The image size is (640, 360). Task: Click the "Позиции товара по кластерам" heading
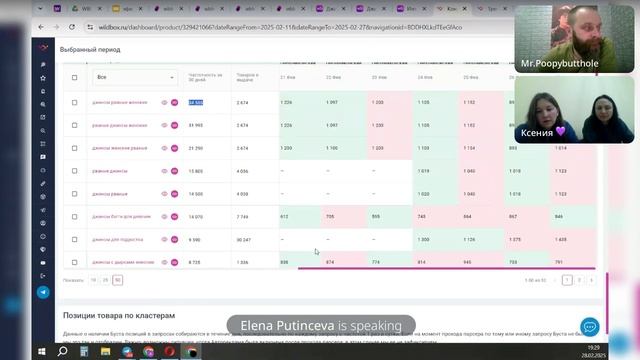coord(119,316)
